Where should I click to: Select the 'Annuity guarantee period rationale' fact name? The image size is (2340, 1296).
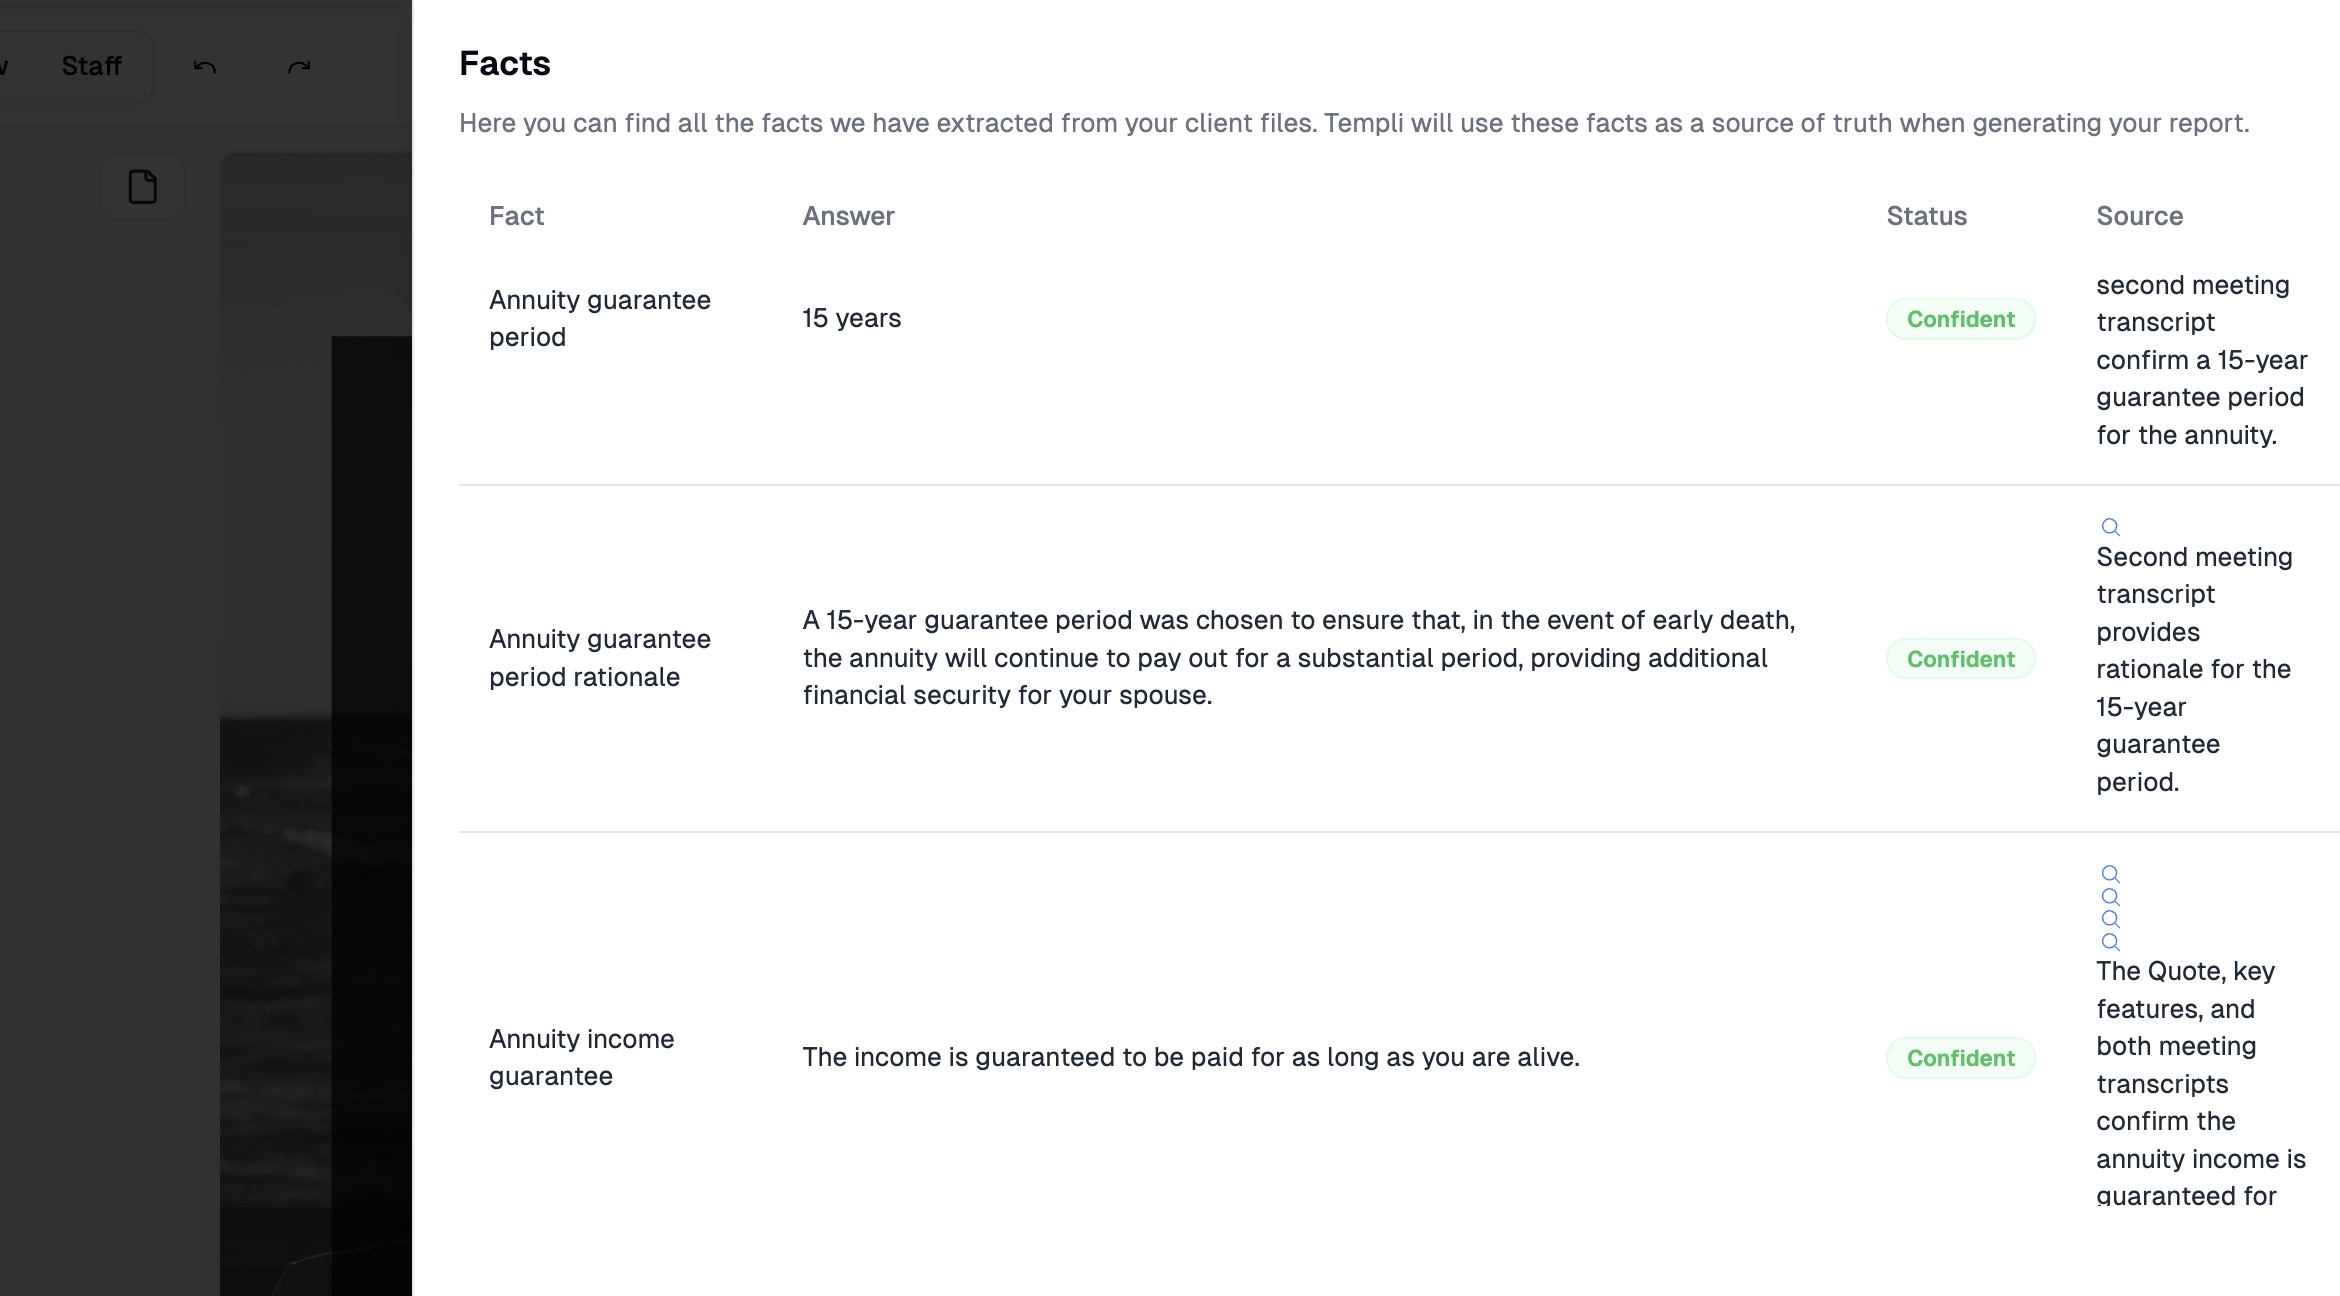click(x=599, y=658)
